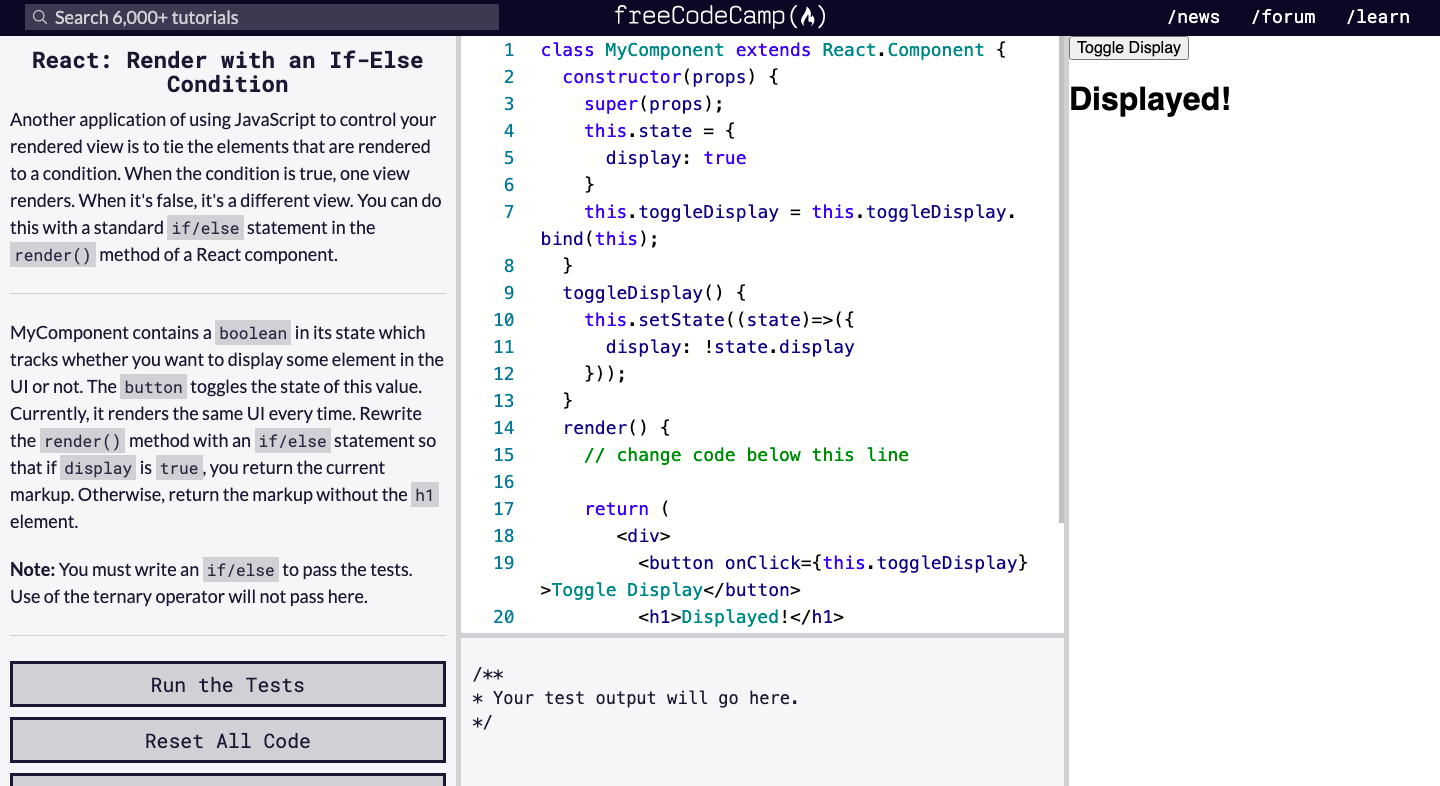This screenshot has width=1440, height=786.
Task: Open the /forum page
Action: (1283, 16)
